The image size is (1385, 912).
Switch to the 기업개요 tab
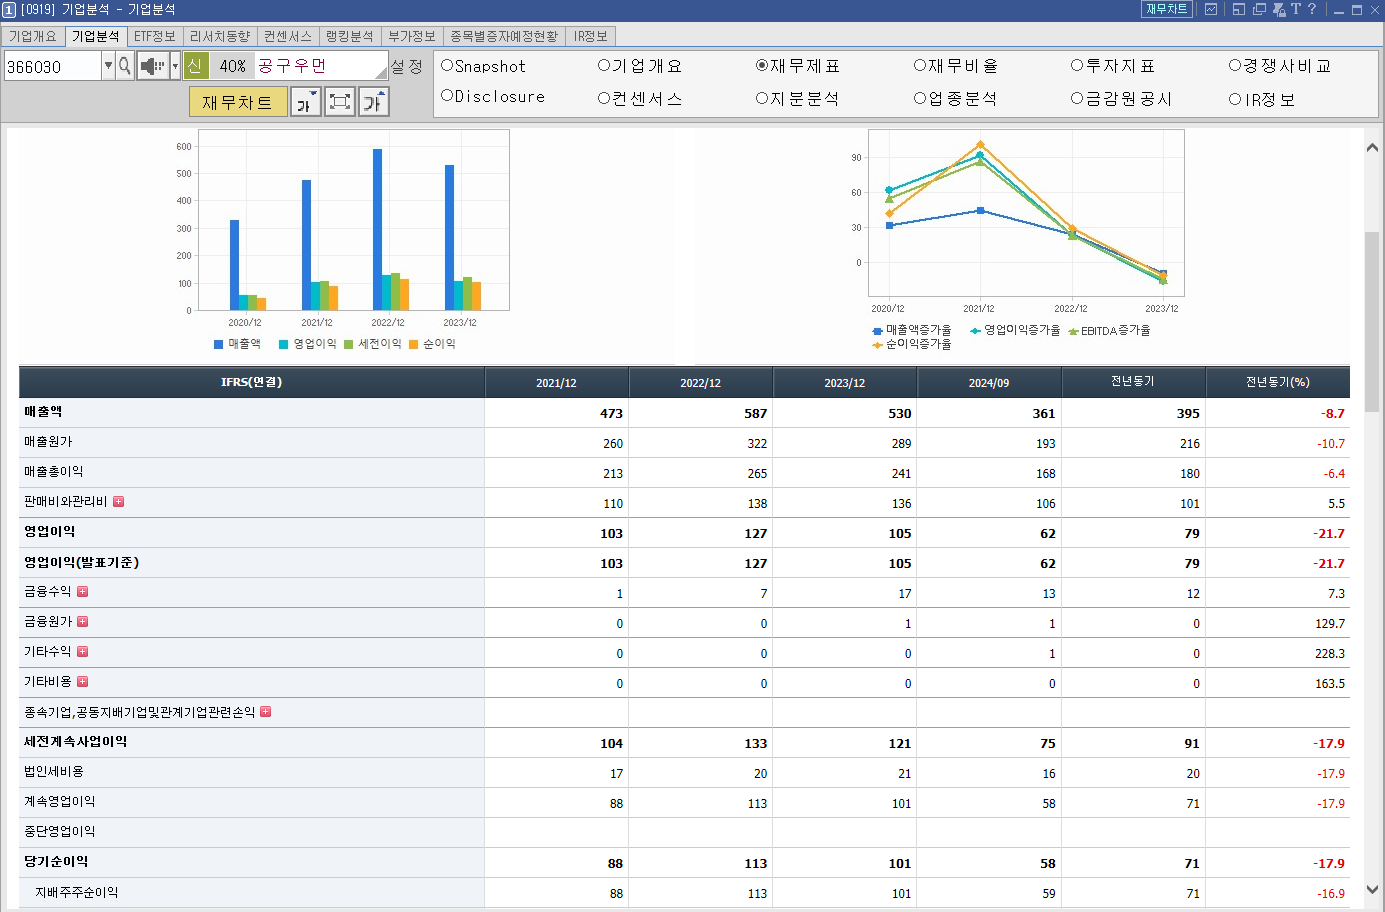click(x=33, y=36)
